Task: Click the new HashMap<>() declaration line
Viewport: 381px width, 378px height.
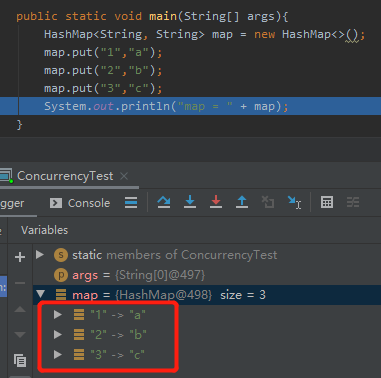Action: 205,35
